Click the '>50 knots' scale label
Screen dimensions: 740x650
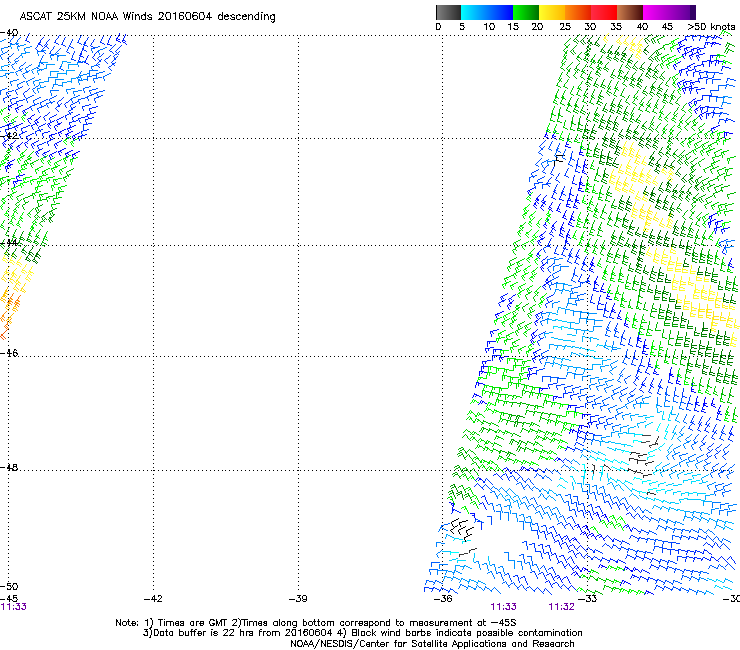[711, 27]
